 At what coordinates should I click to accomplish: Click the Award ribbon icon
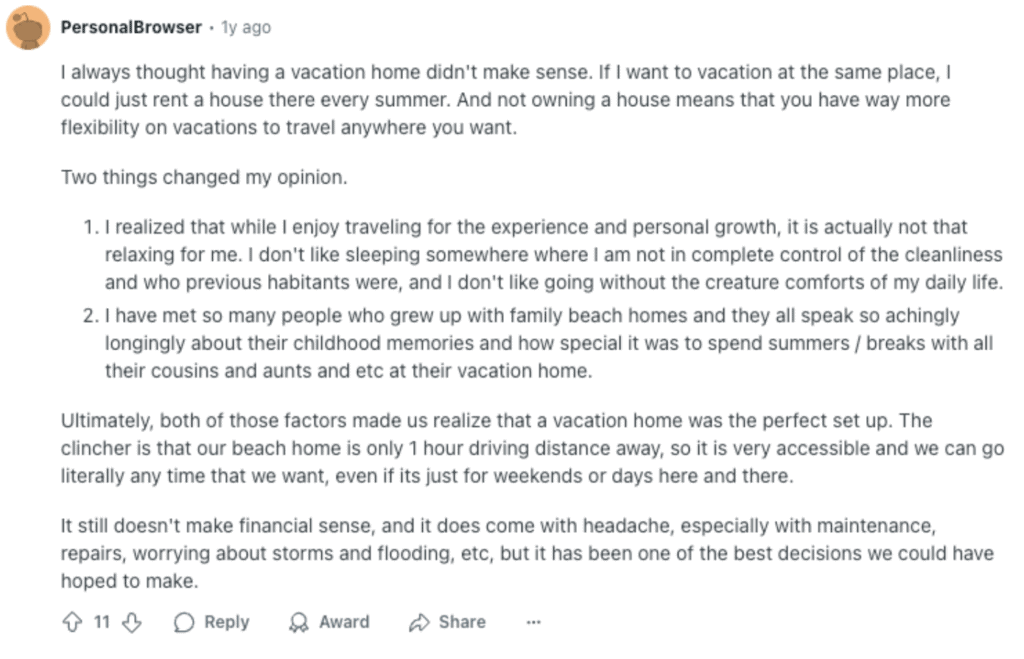(x=298, y=622)
